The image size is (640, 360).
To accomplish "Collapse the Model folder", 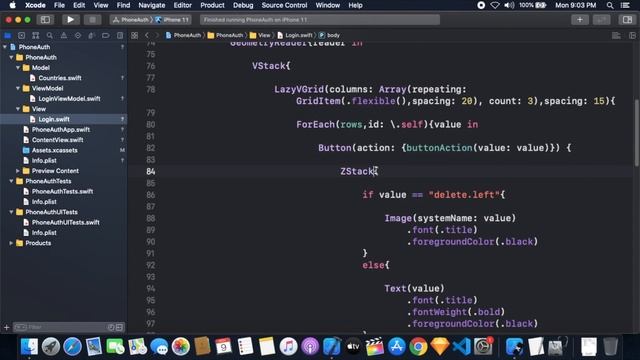I will click(x=18, y=68).
